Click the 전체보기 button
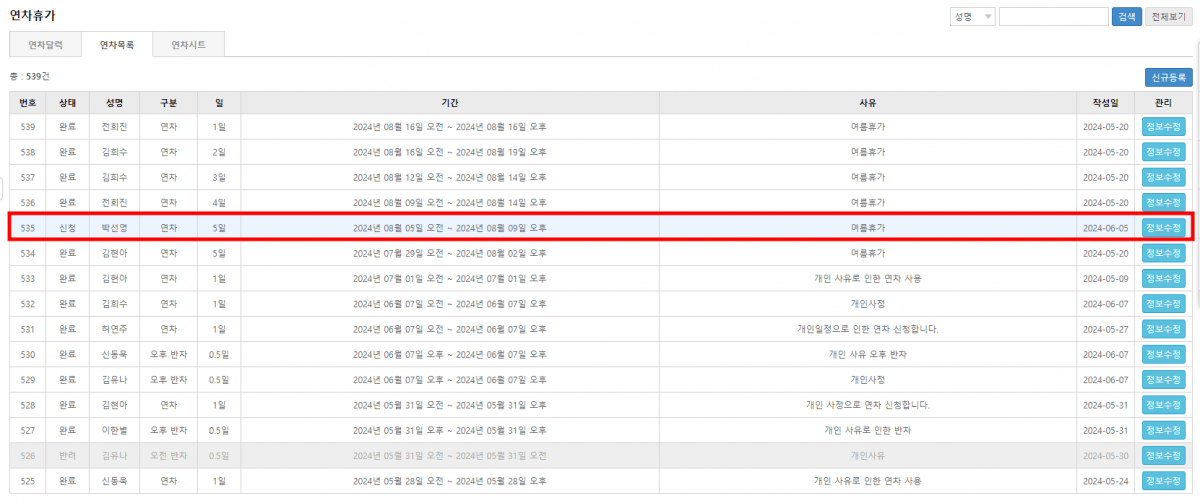 pos(1168,17)
